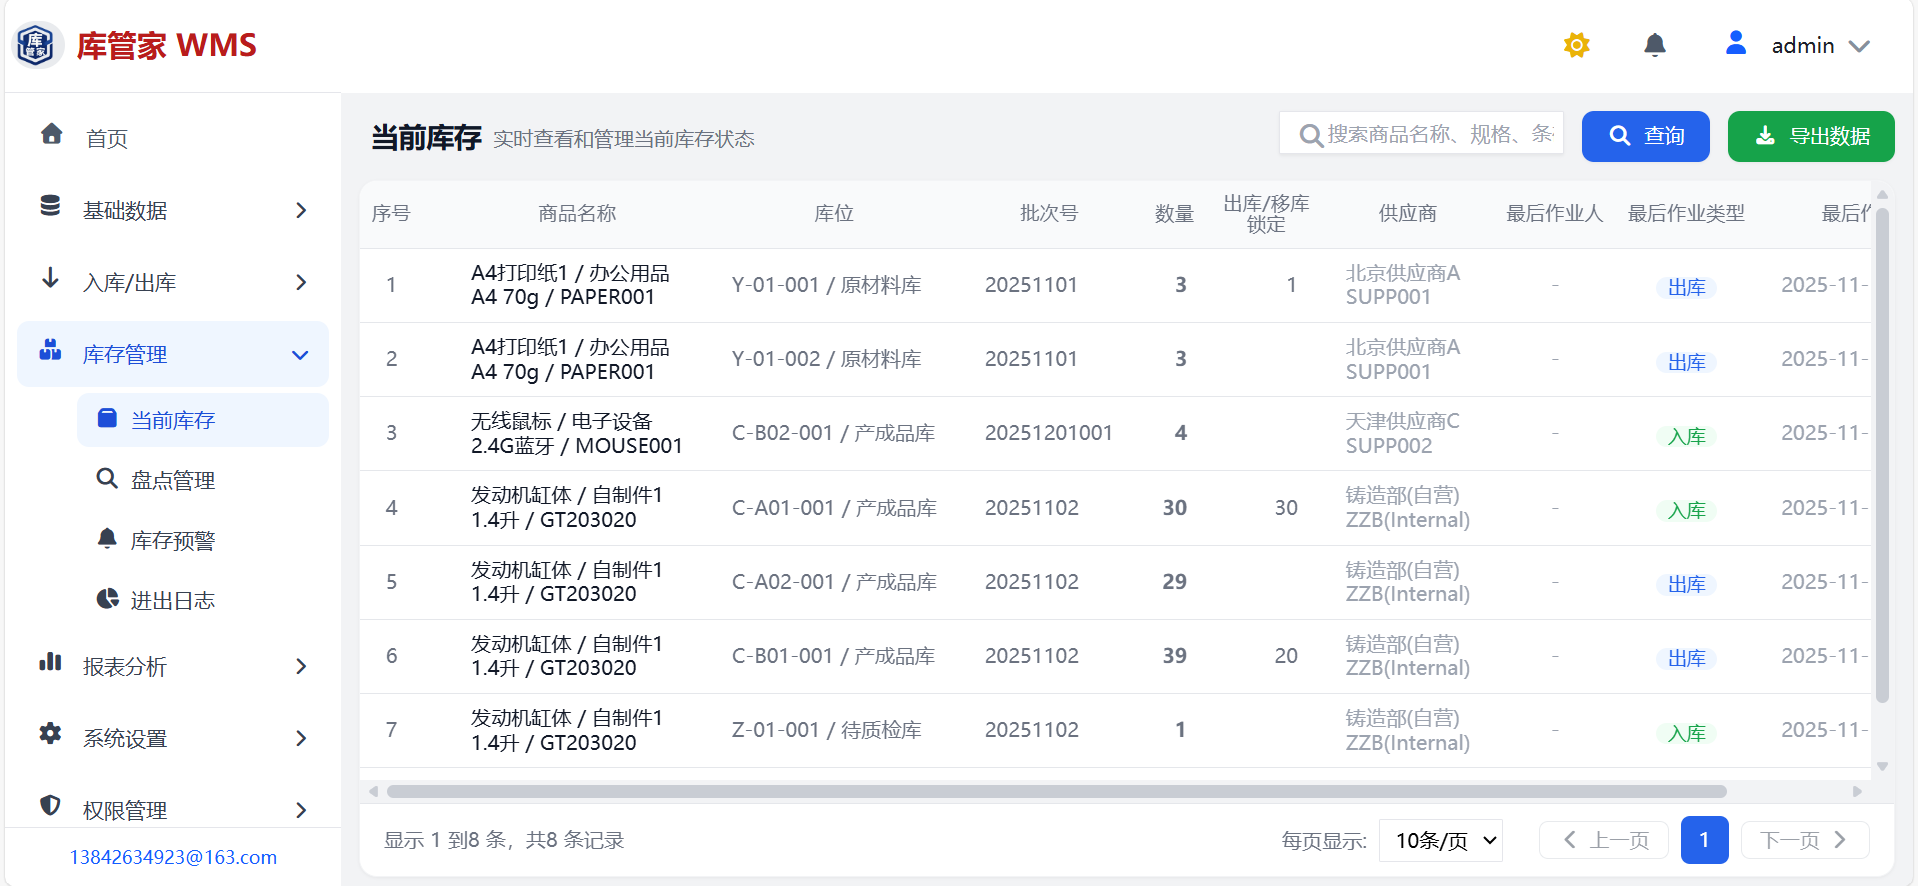Click the 当前库存 icon in sidebar
1918x886 pixels.
click(x=107, y=418)
